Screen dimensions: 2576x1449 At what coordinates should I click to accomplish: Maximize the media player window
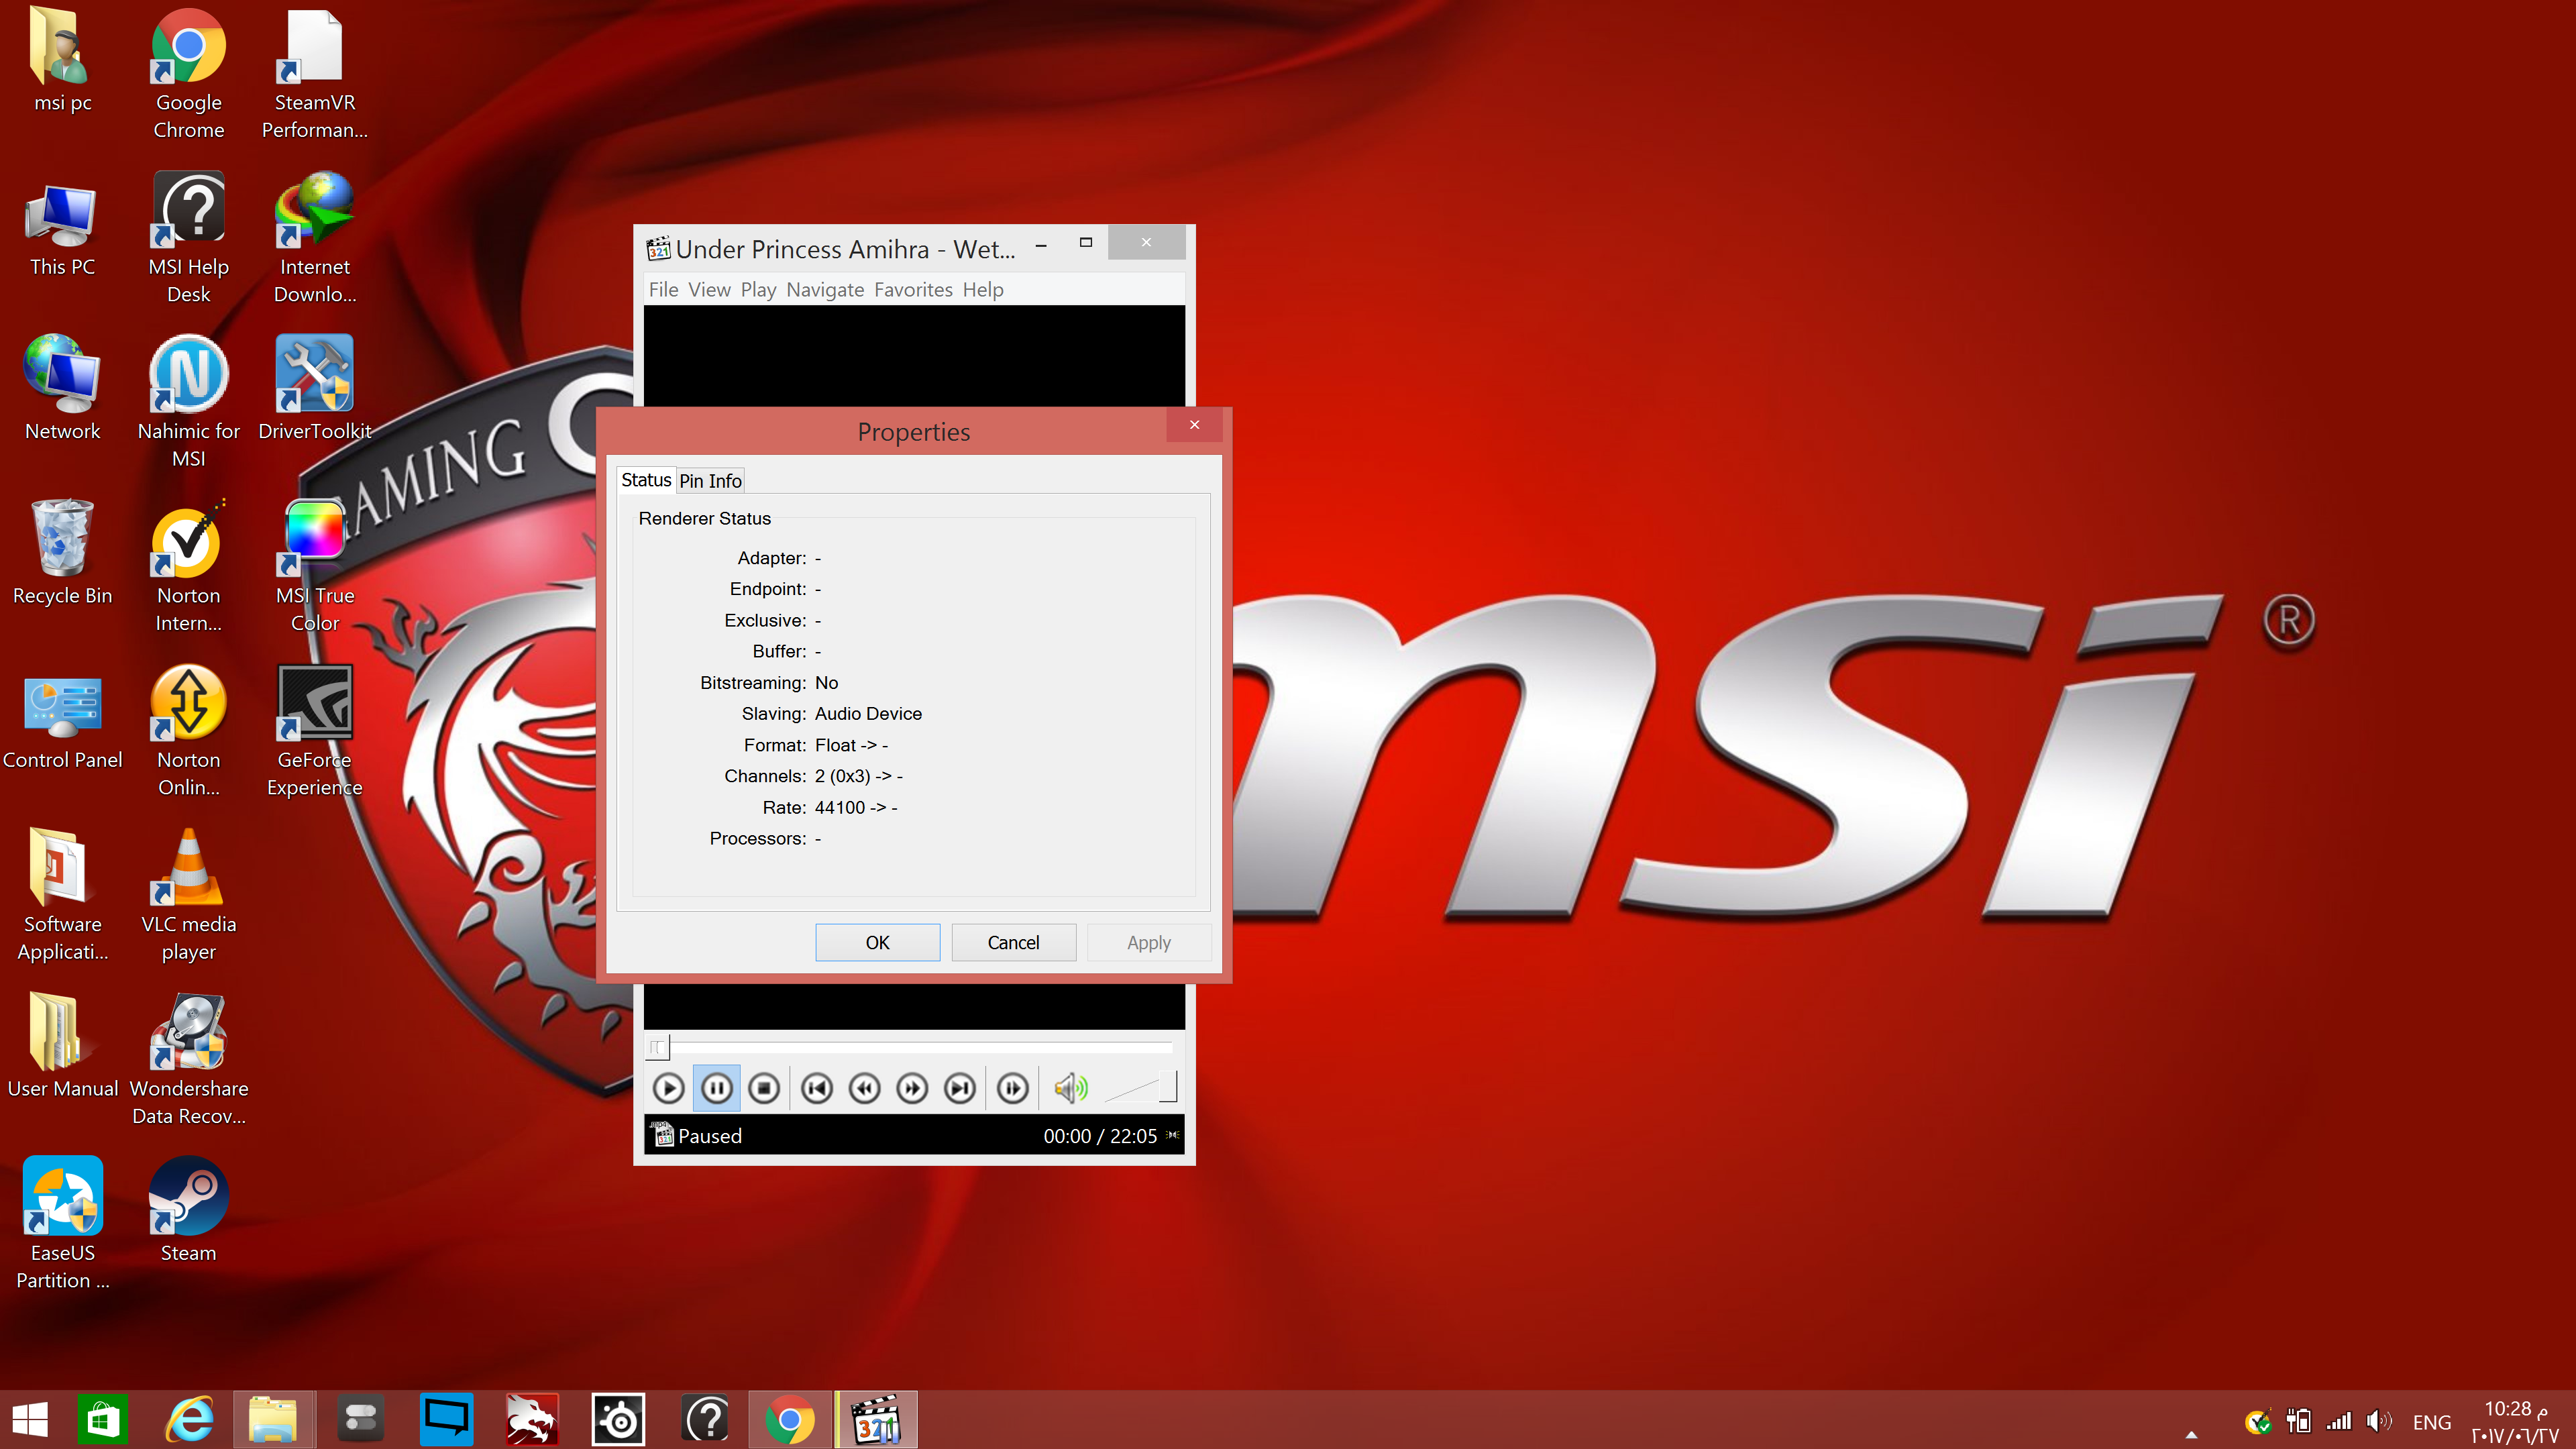tap(1086, 243)
